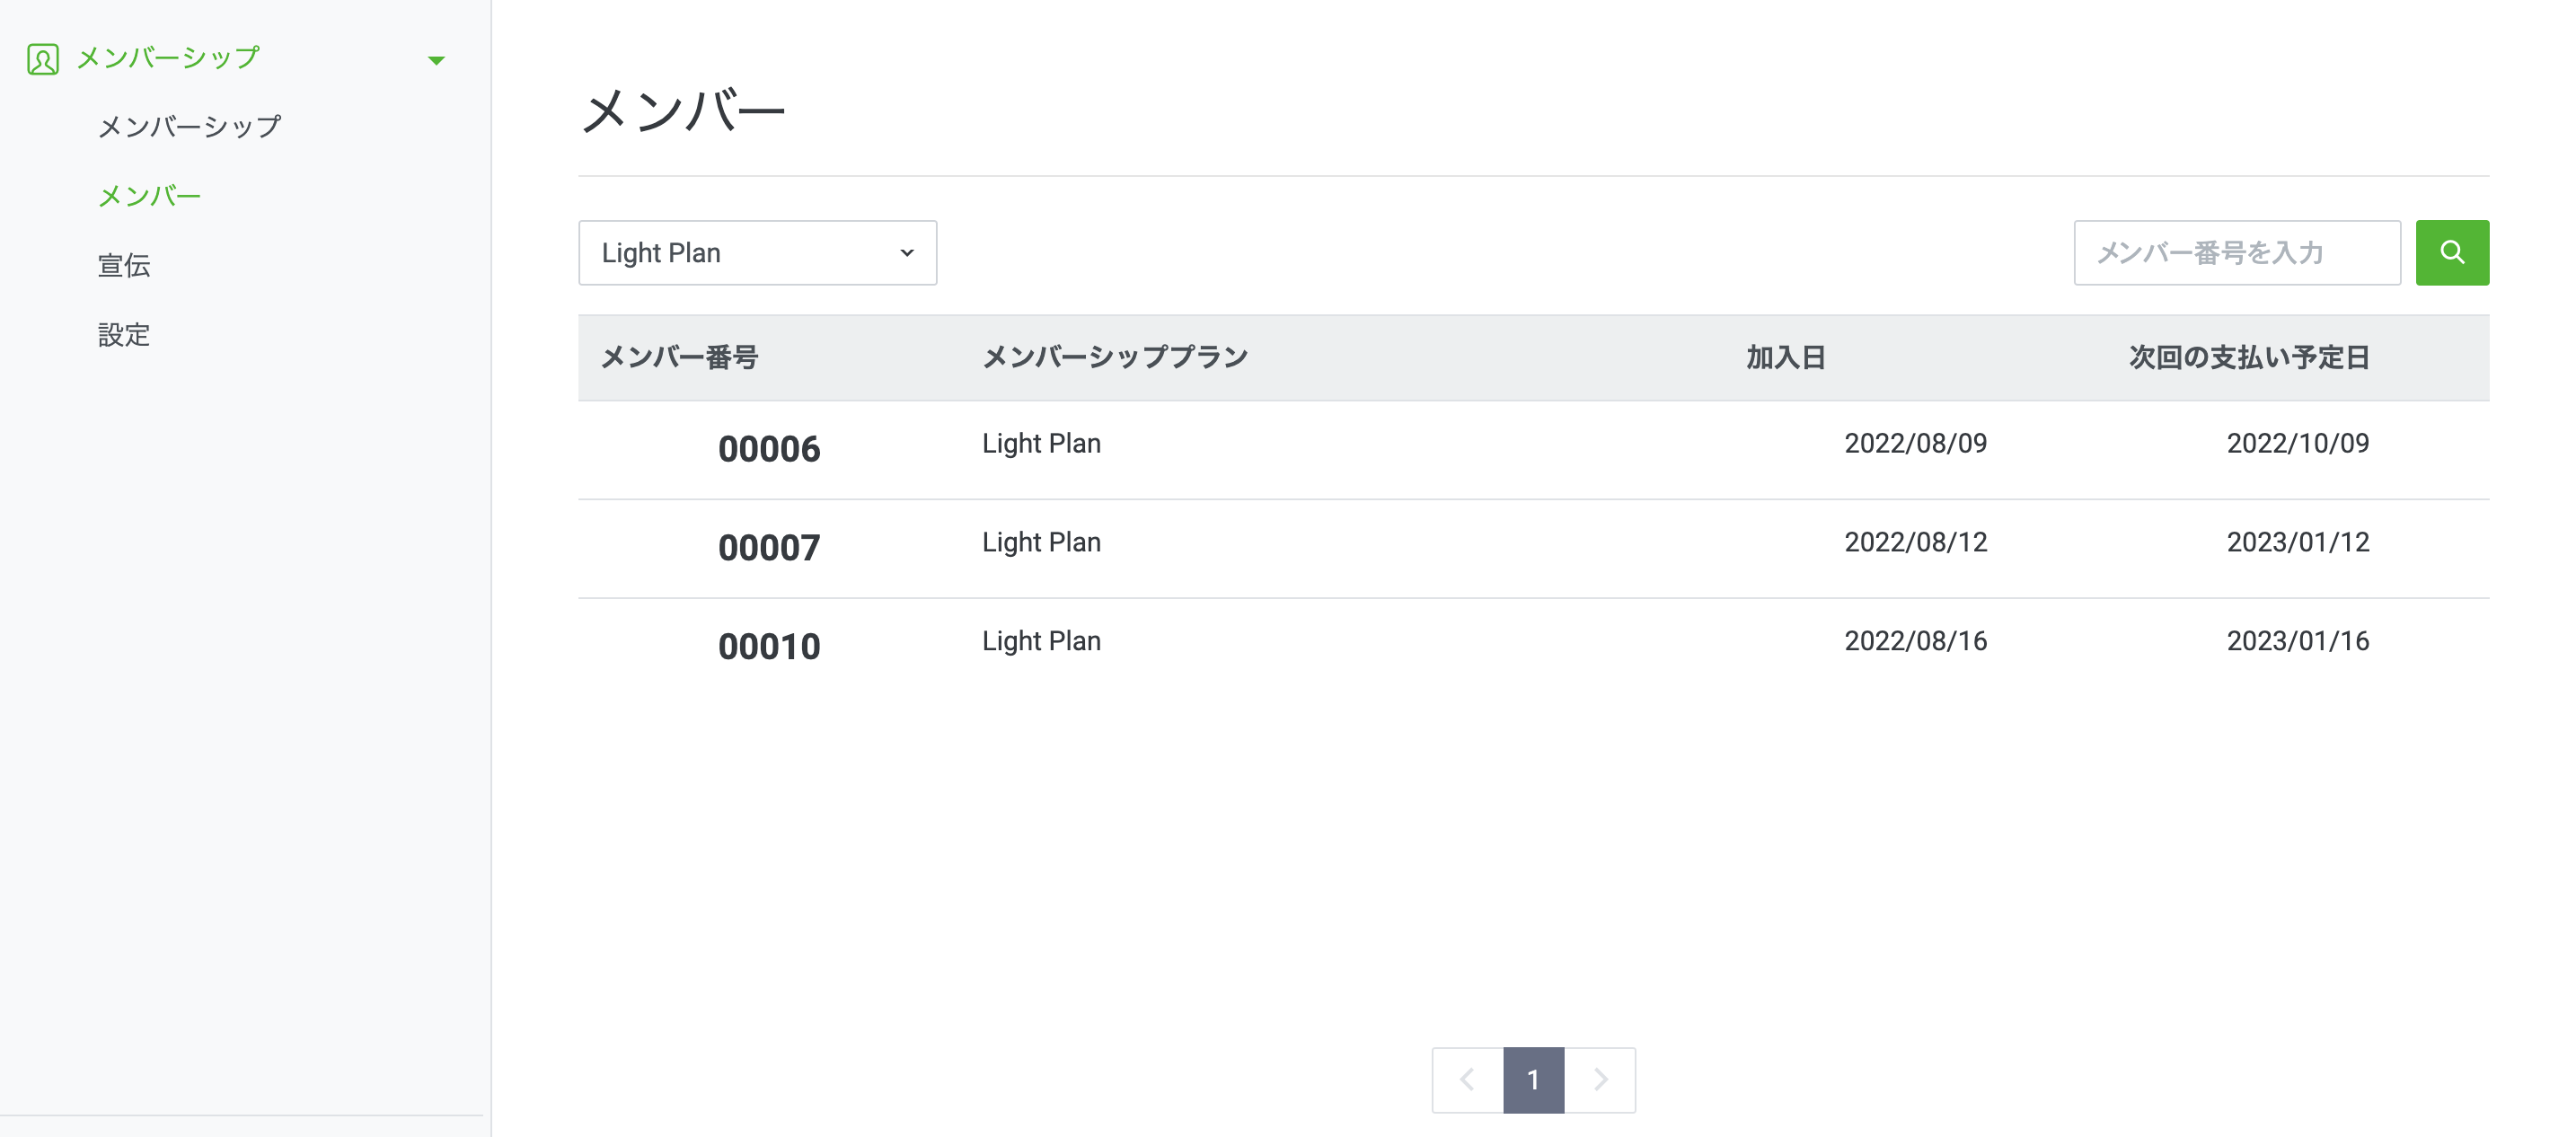Viewport: 2576px width, 1137px height.
Task: Click the membership person icon in sidebar
Action: coord(42,59)
